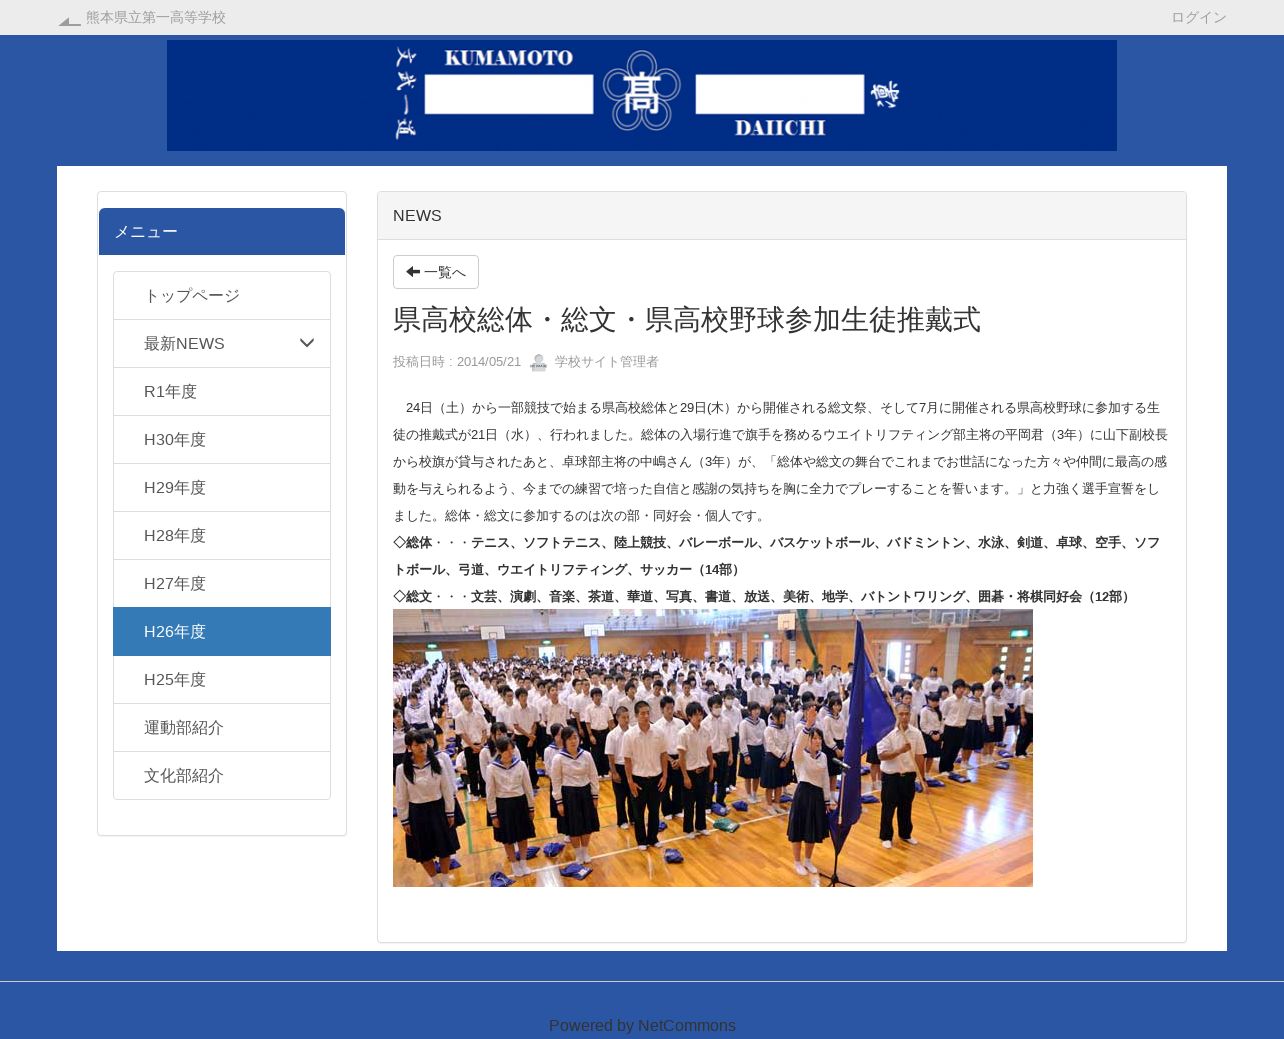
Task: Open 運動部紹介 in the menu
Action: click(222, 728)
